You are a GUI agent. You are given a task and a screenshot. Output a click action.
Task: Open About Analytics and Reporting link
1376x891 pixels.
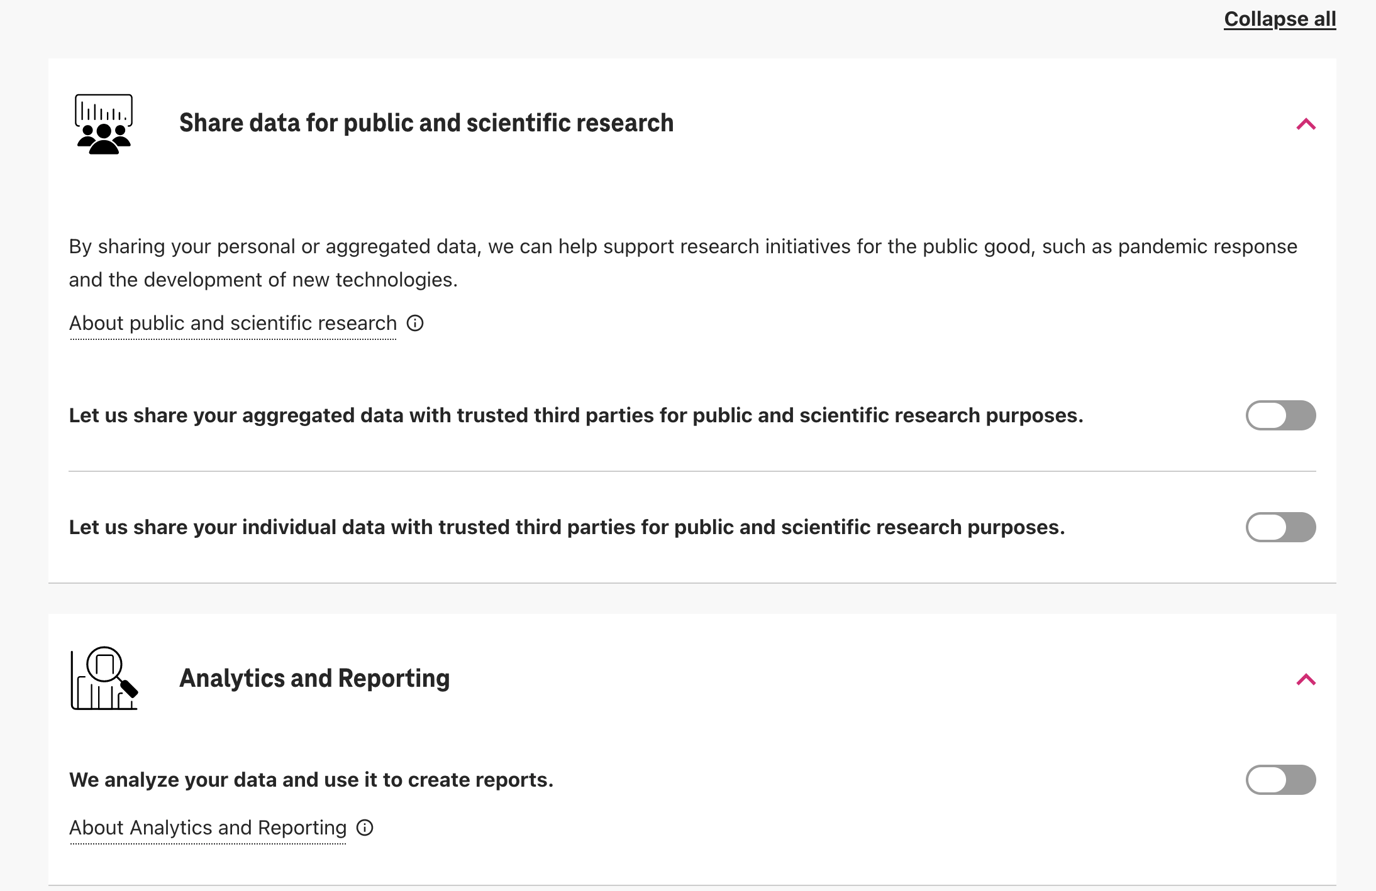click(208, 828)
